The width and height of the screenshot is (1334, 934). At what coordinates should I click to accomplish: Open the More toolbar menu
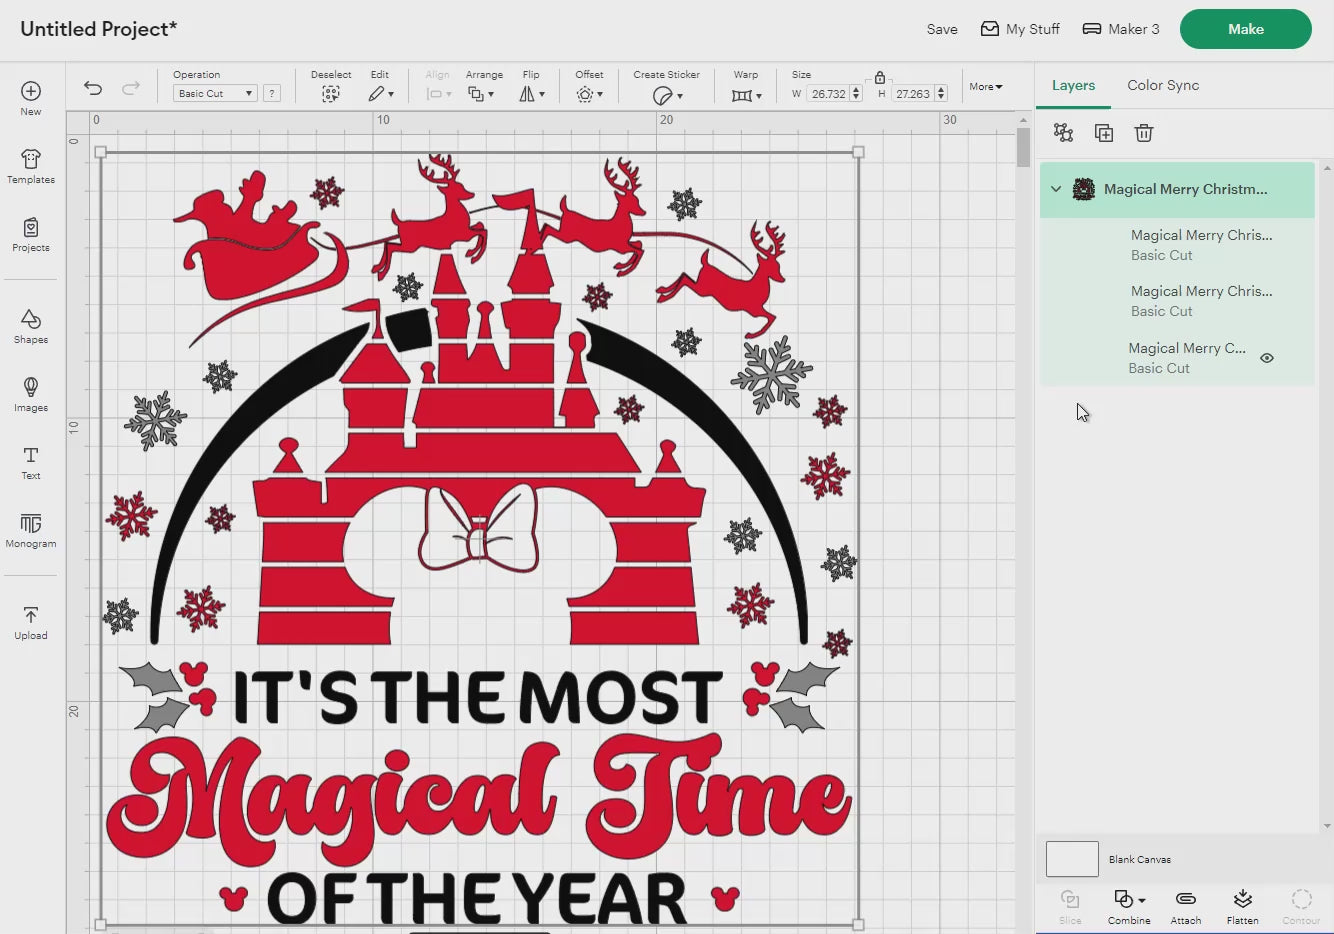pyautogui.click(x=986, y=87)
